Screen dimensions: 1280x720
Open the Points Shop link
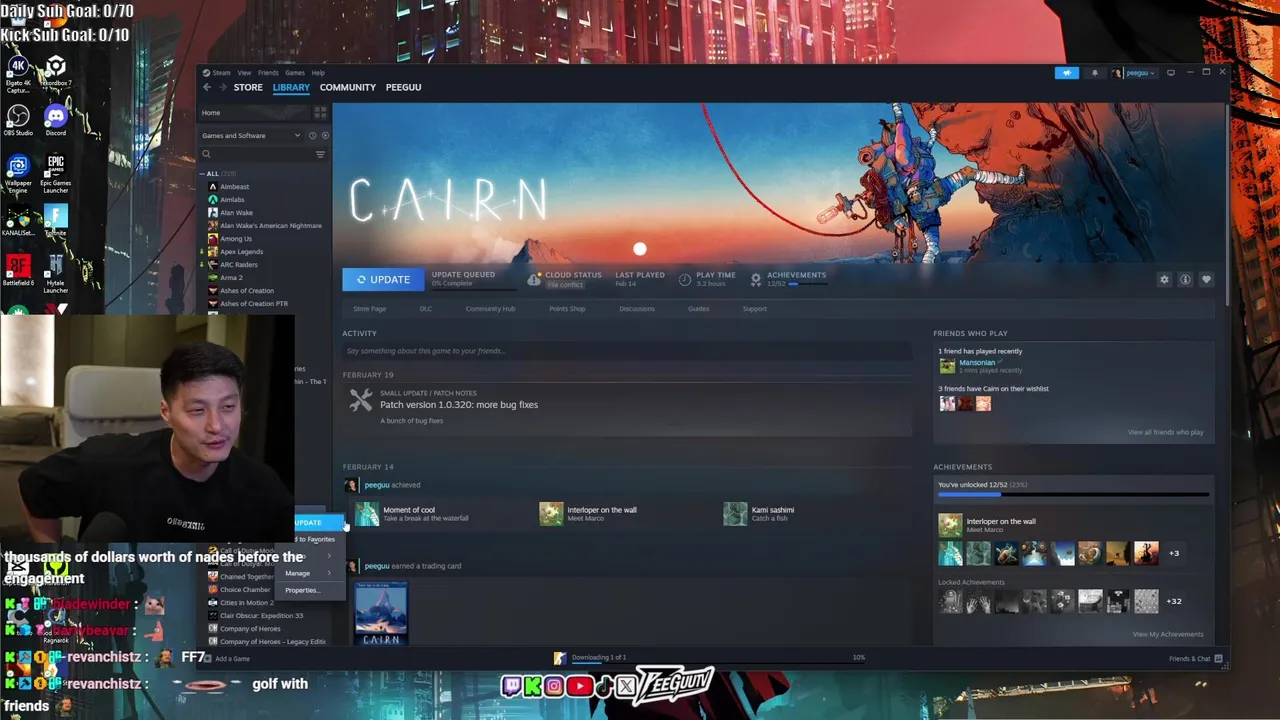(x=567, y=309)
